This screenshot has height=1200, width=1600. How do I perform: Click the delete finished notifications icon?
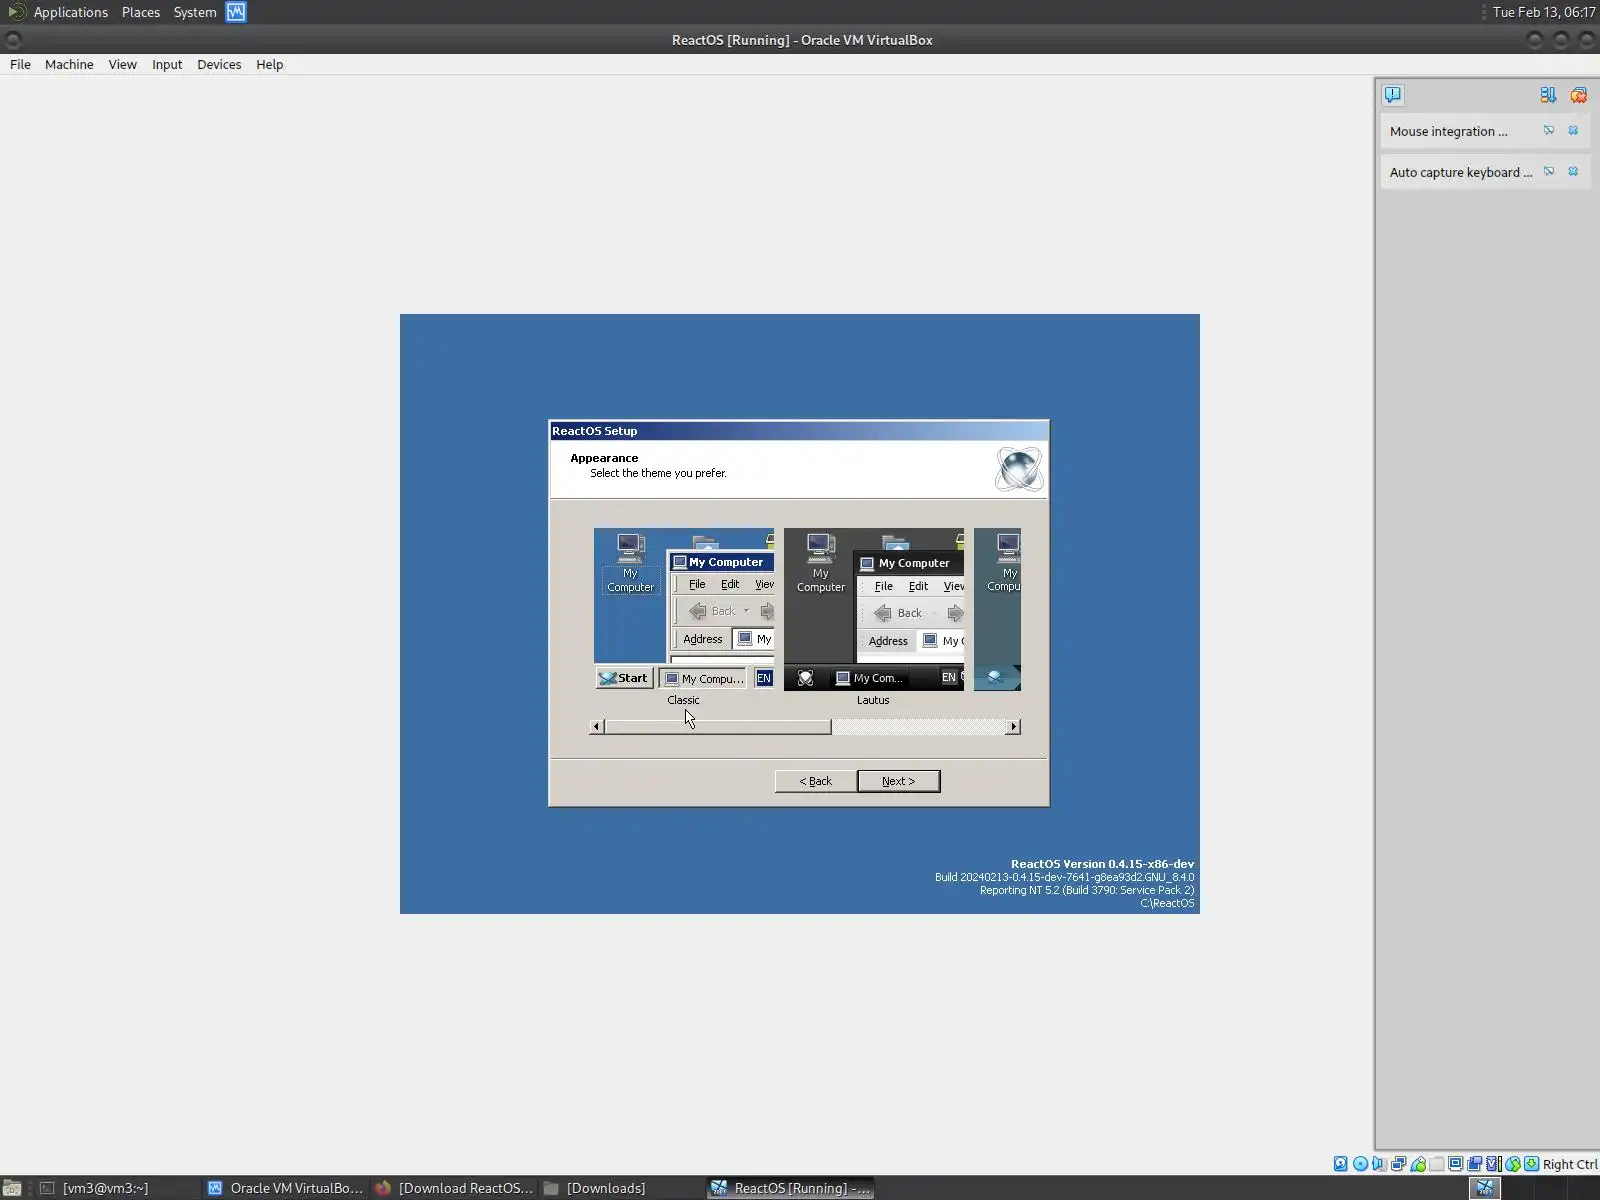coord(1579,95)
